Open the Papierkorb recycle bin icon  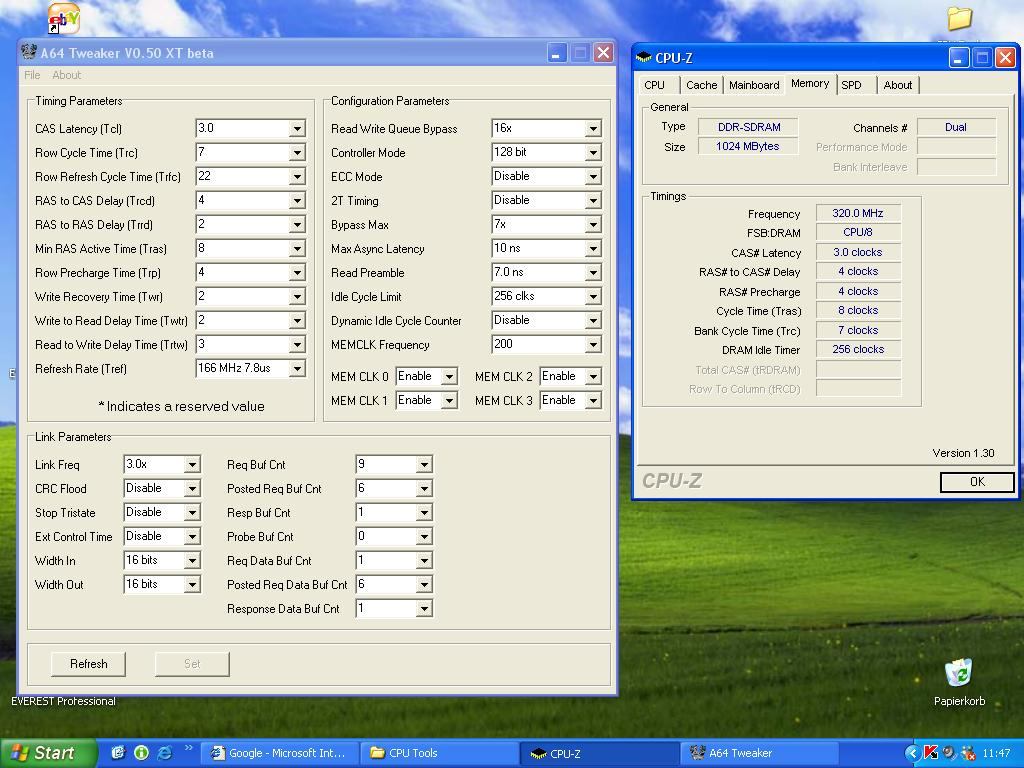958,673
